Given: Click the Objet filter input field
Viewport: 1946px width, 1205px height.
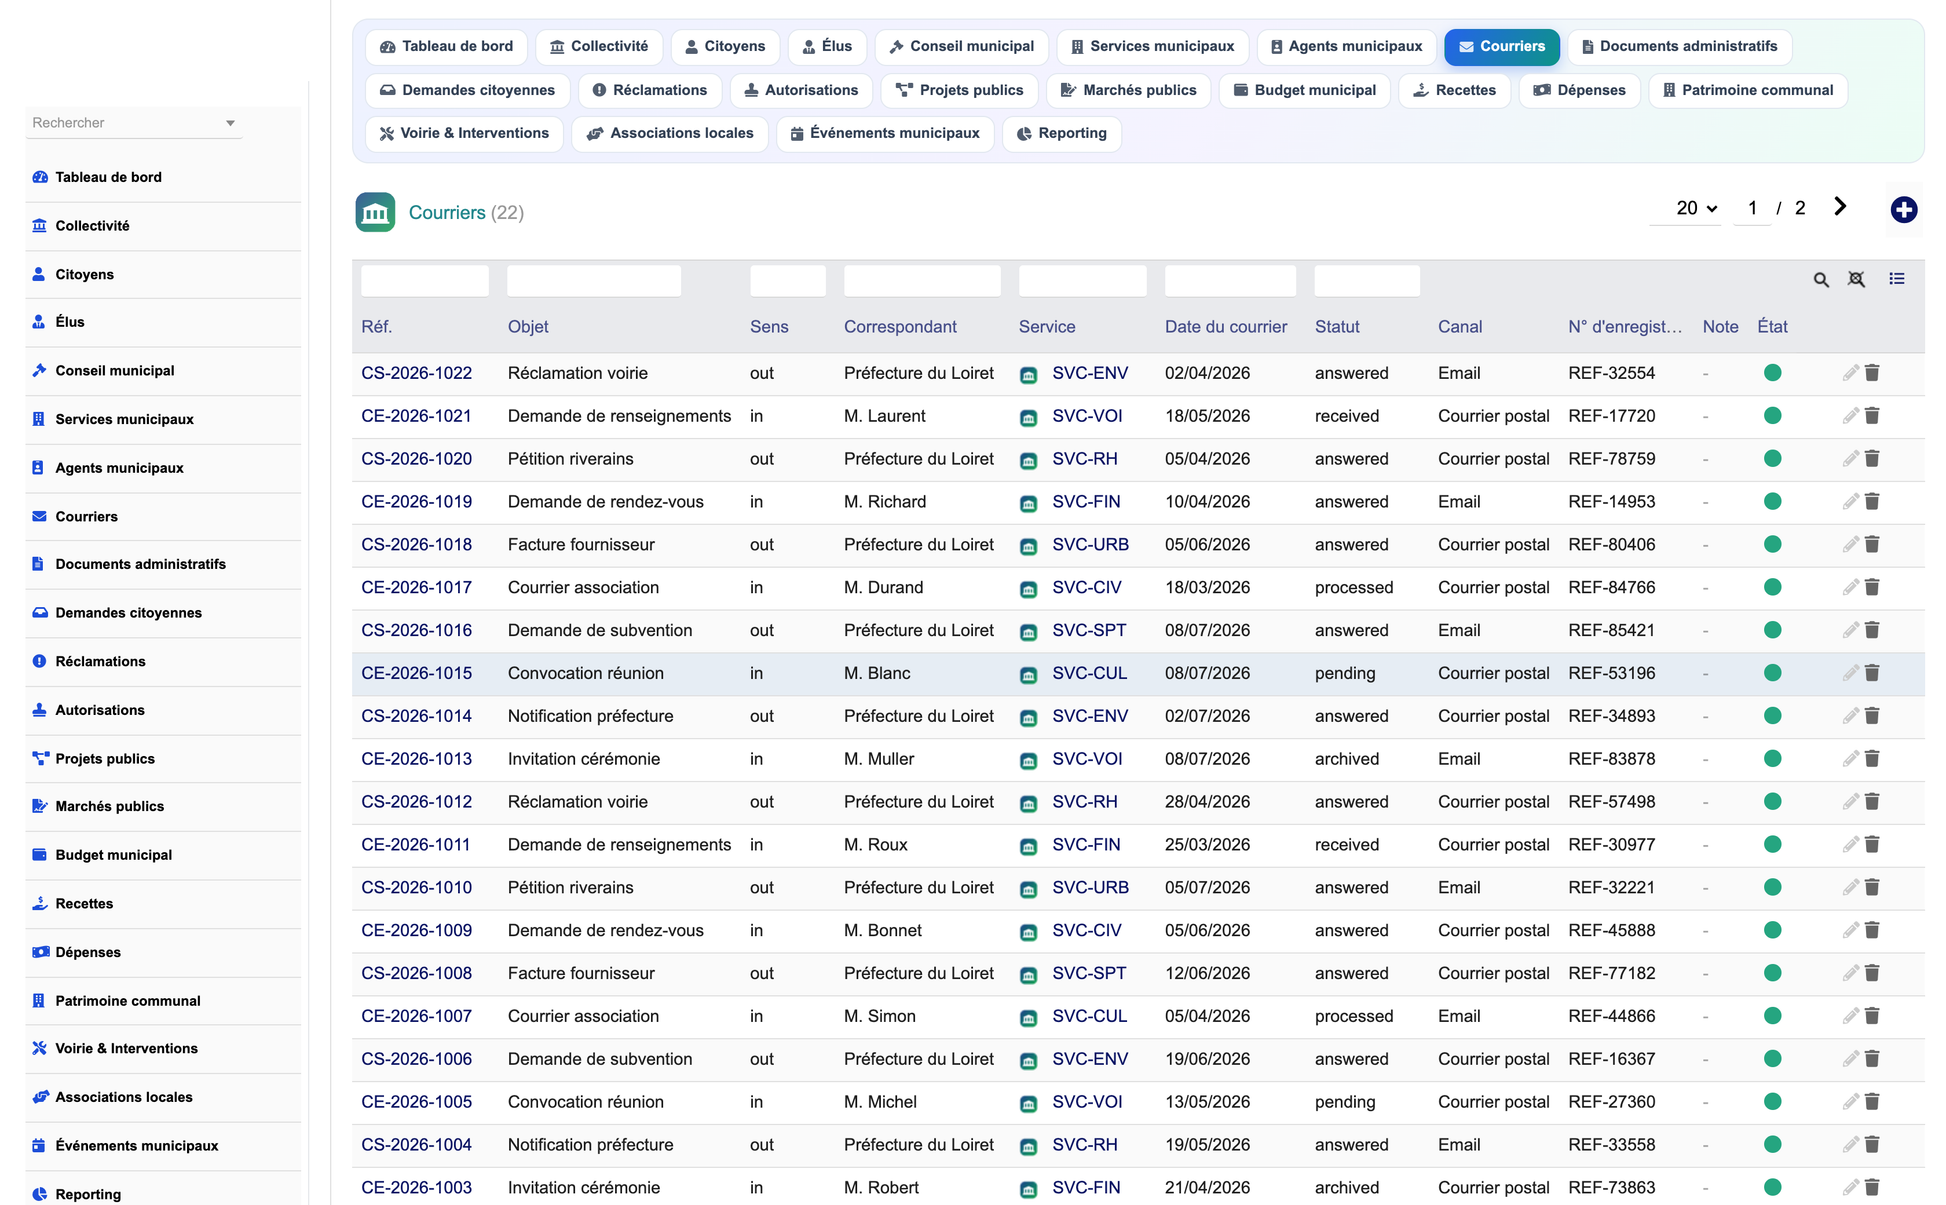Looking at the screenshot, I should [594, 281].
